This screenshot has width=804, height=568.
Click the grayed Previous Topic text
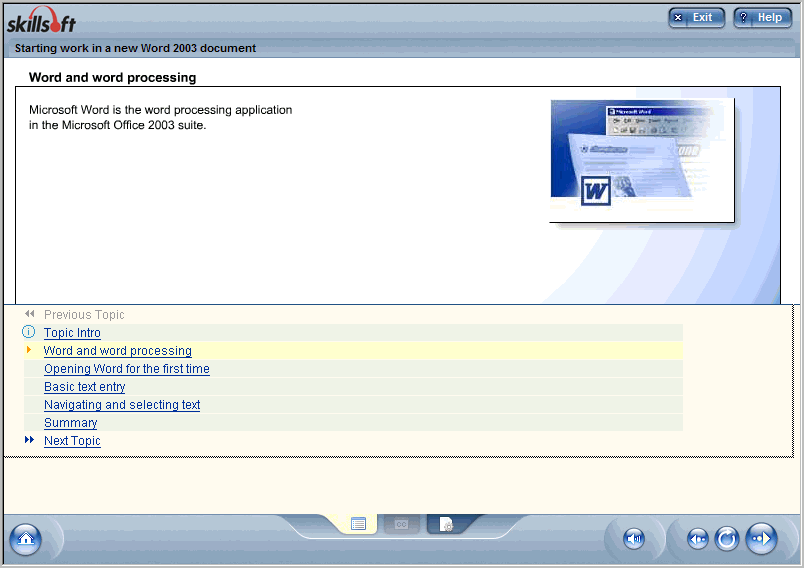pyautogui.click(x=84, y=315)
